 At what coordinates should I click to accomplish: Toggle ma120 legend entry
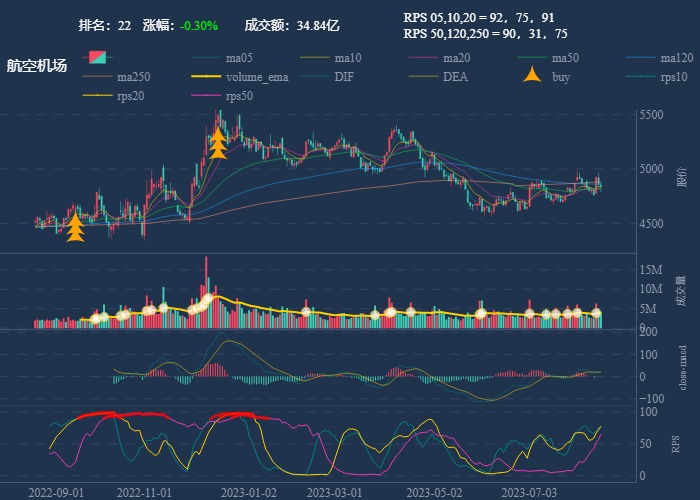pyautogui.click(x=643, y=57)
